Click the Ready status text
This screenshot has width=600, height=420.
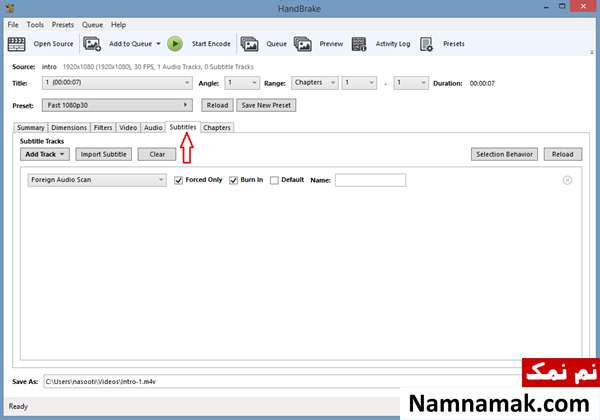(x=18, y=406)
